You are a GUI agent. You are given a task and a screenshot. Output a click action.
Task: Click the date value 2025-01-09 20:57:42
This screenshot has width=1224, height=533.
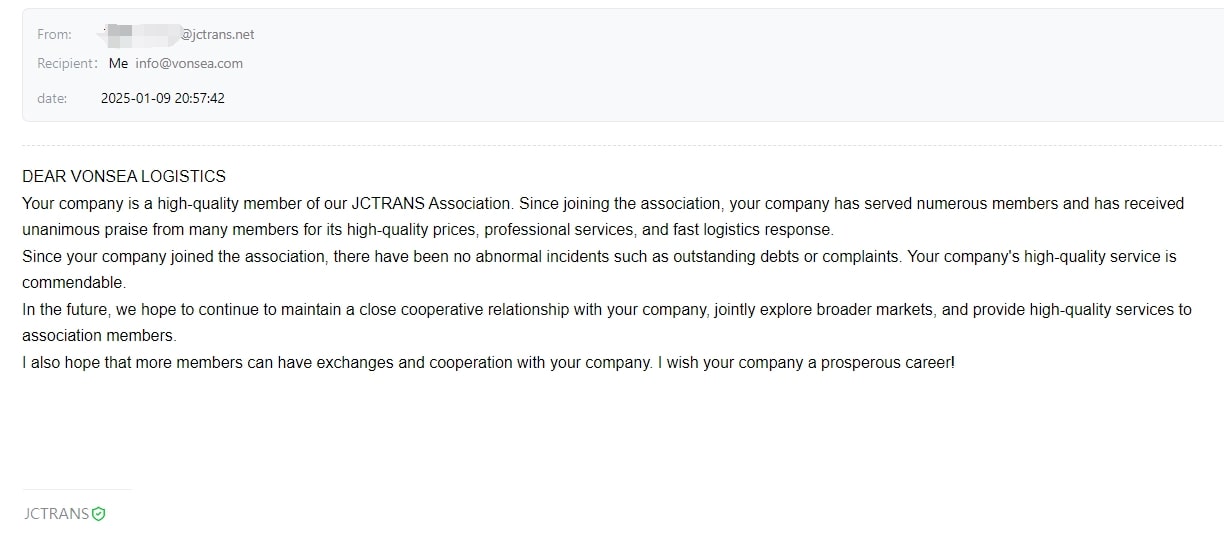pyautogui.click(x=162, y=98)
